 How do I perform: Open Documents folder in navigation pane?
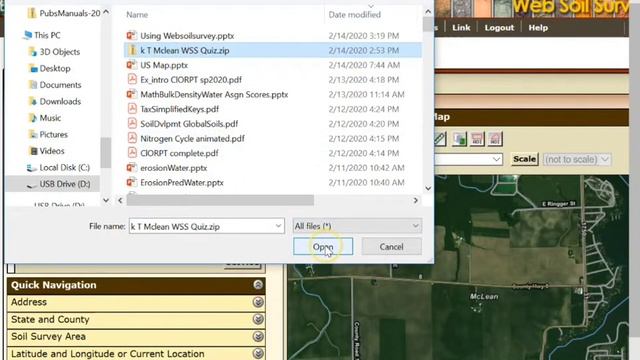(55, 85)
